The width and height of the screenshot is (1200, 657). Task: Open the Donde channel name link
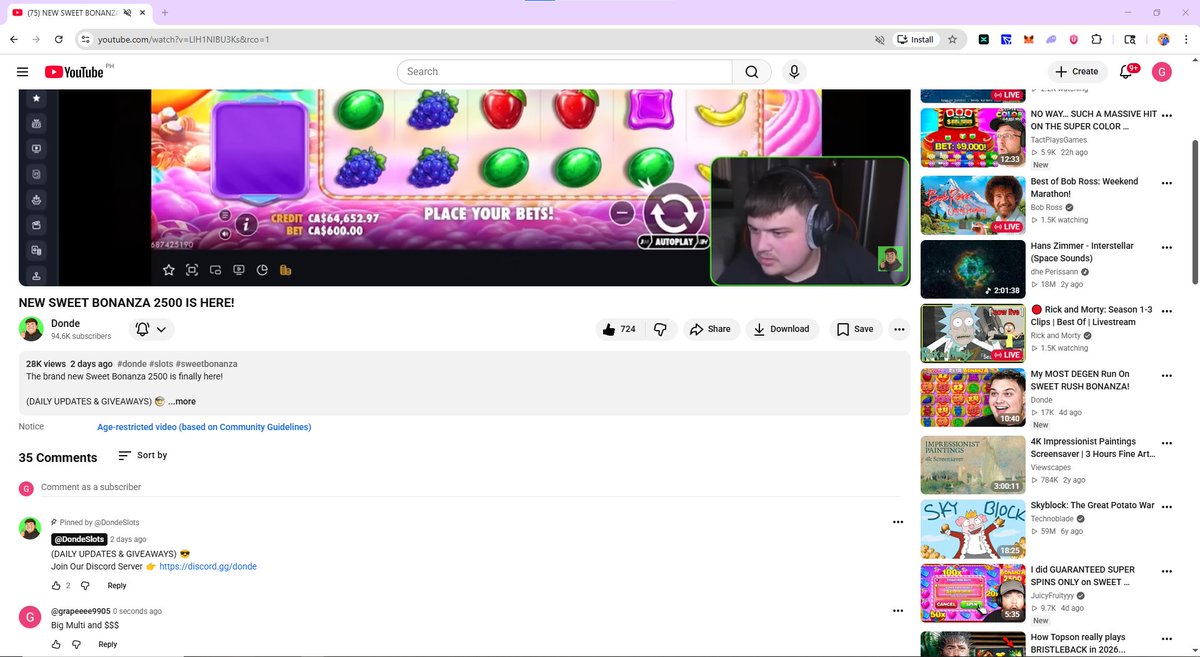pyautogui.click(x=65, y=323)
